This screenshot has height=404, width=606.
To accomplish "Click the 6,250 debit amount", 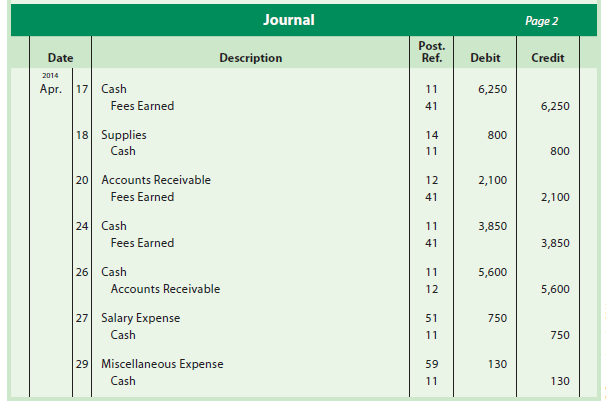I will coord(492,89).
